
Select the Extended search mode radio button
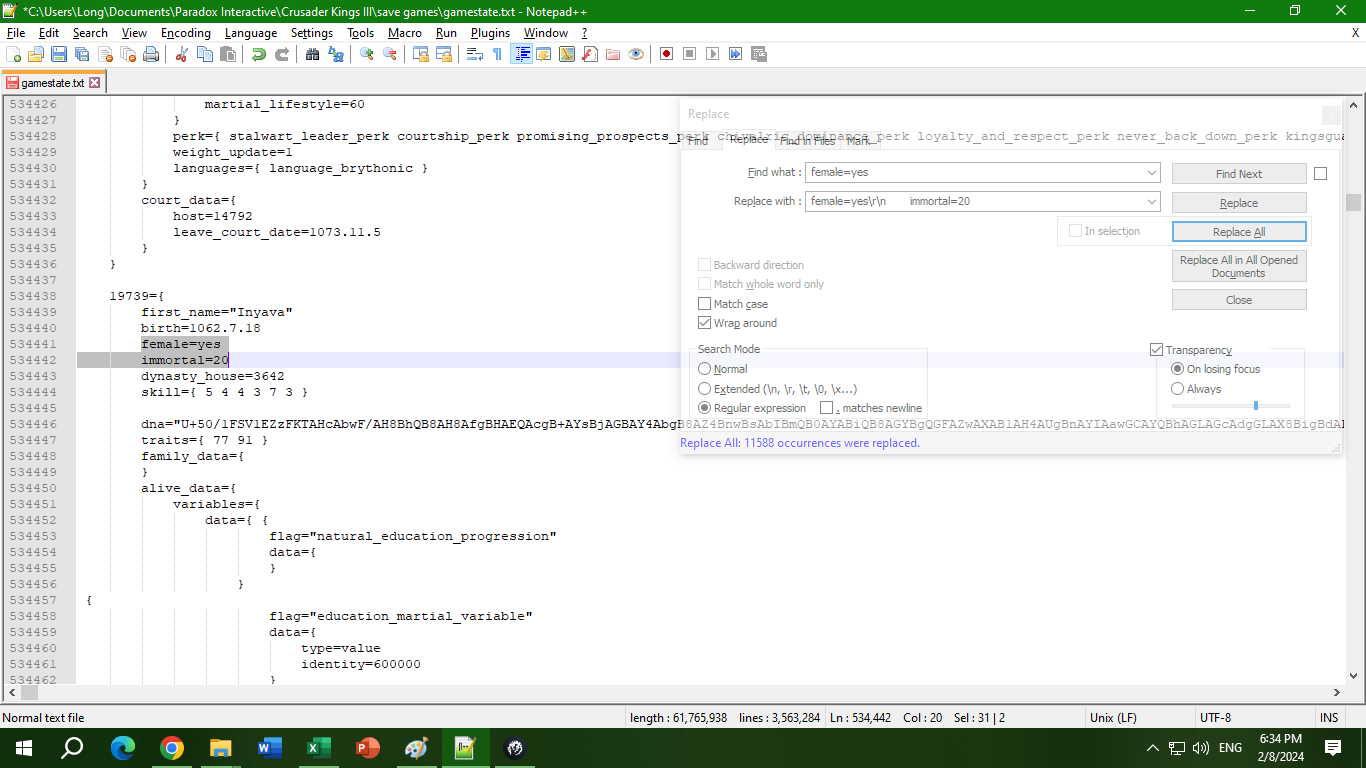(x=705, y=389)
